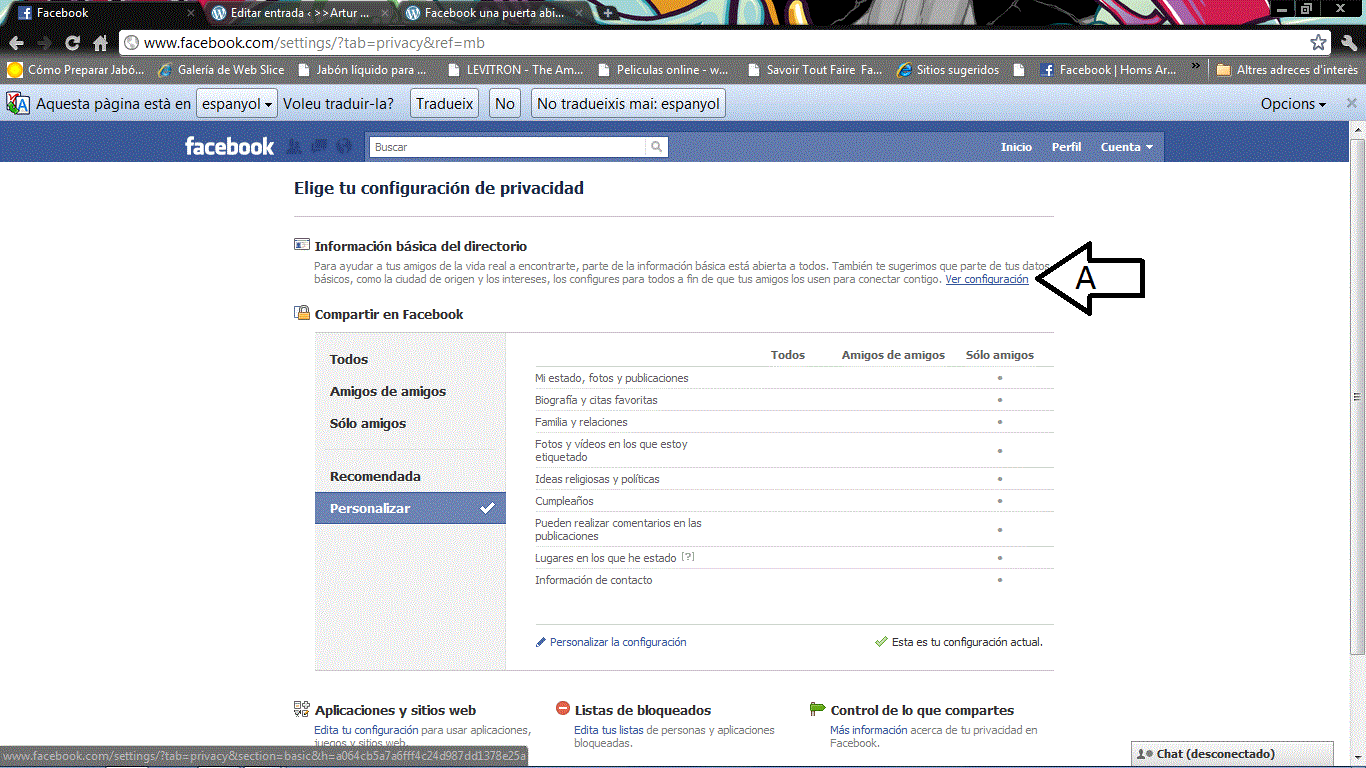Viewport: 1366px width, 768px height.
Task: Click the Tradueix translate button
Action: [x=444, y=104]
